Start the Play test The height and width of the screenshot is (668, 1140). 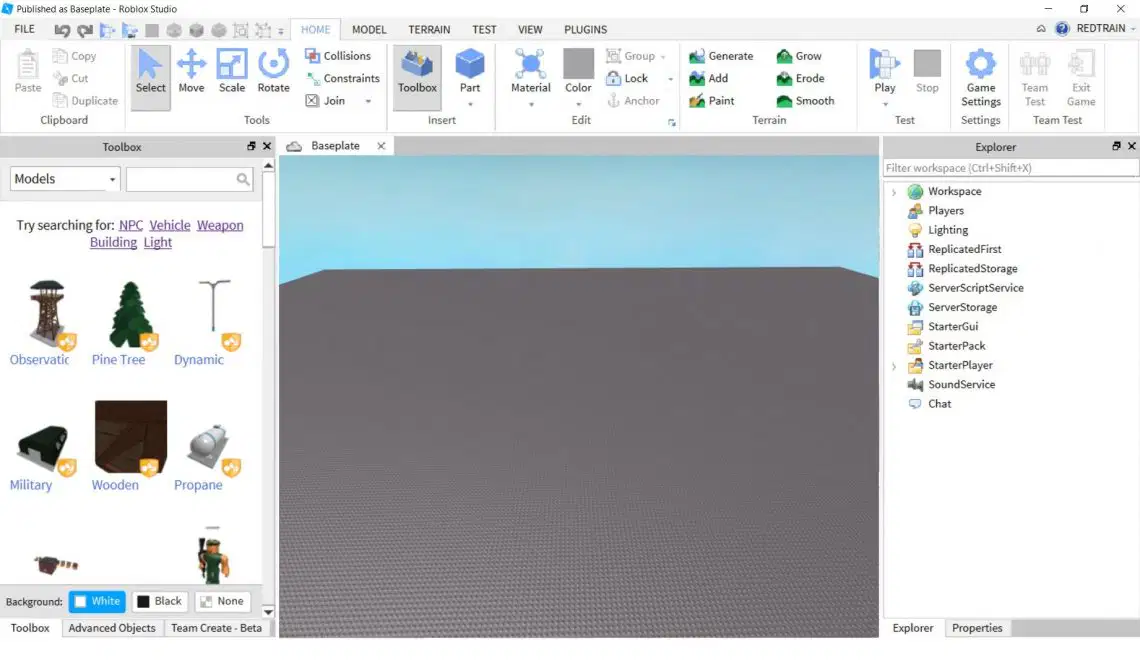click(x=885, y=76)
